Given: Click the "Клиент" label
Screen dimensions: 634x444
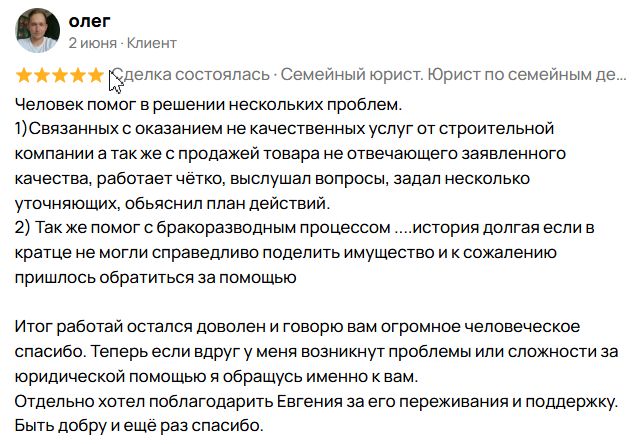Looking at the screenshot, I should click(x=151, y=43).
